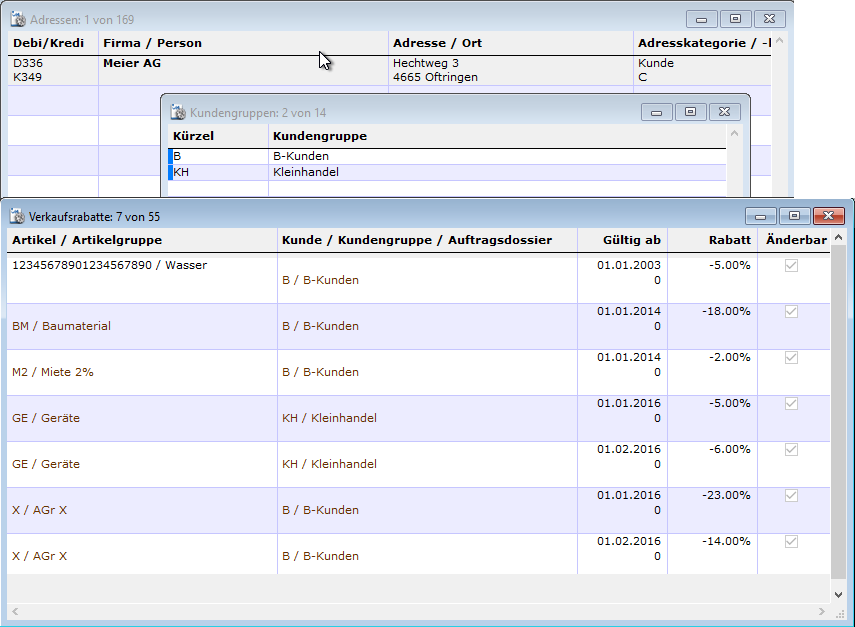Click the Rabatt column header
The width and height of the screenshot is (855, 627).
[x=712, y=240]
